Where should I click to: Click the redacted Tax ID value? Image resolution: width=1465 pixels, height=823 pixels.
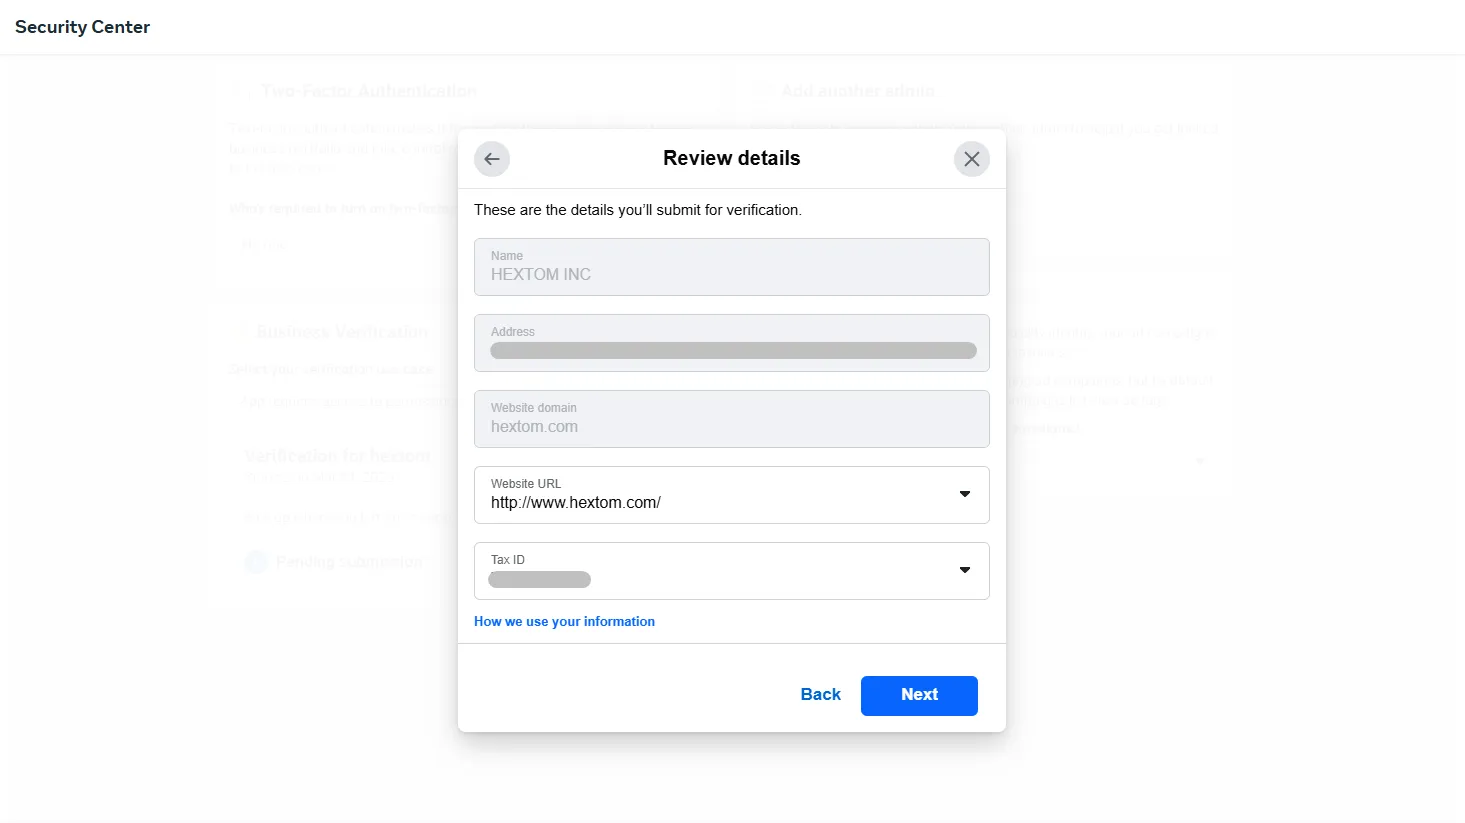[540, 580]
